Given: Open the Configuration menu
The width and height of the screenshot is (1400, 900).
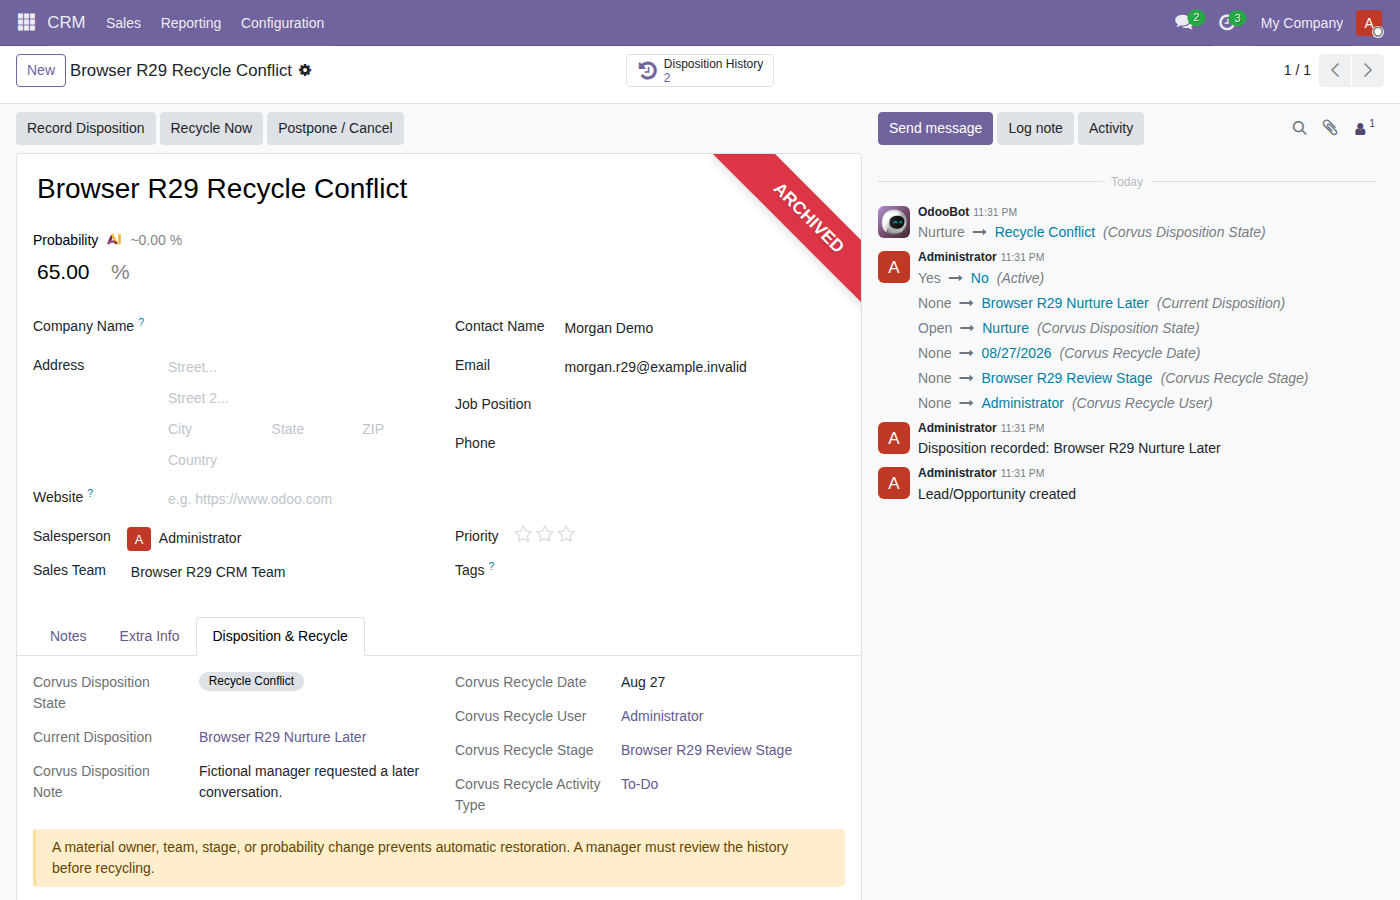Looking at the screenshot, I should point(282,22).
